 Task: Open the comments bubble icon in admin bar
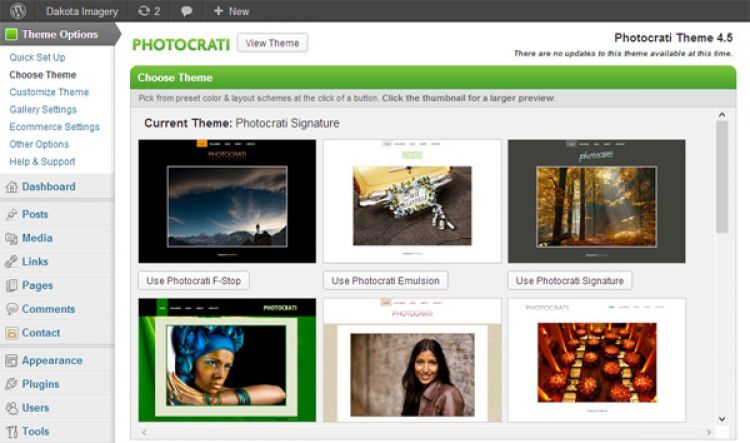point(186,11)
